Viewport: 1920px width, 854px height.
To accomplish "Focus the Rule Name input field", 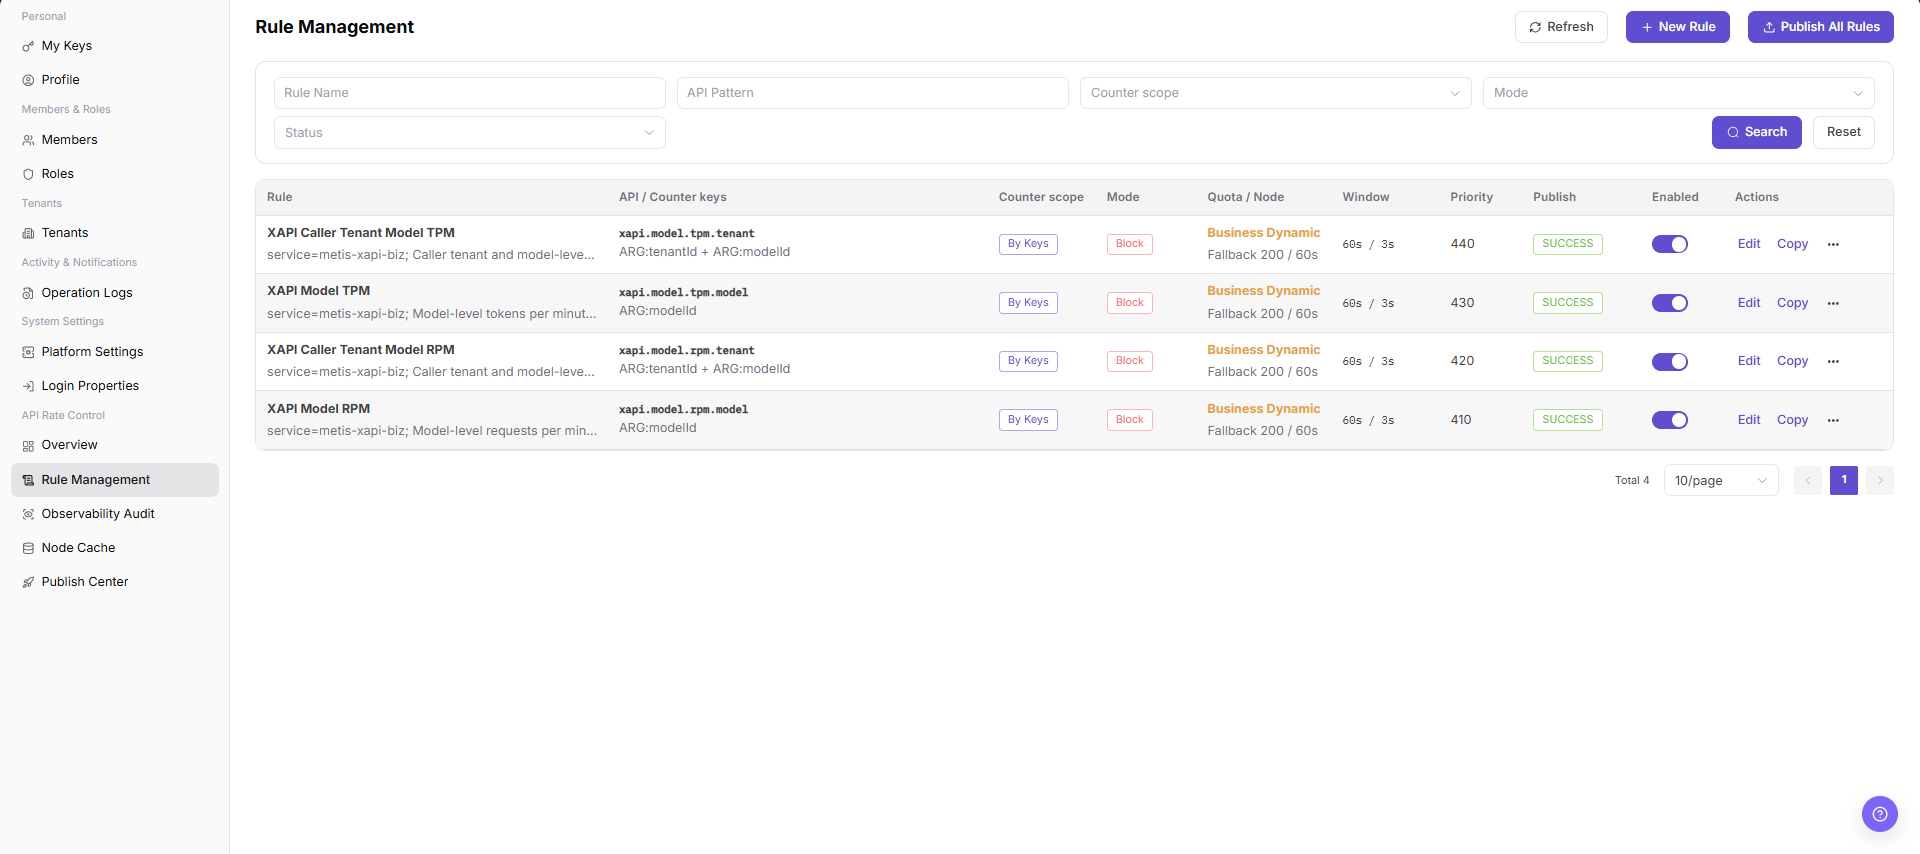I will click(x=469, y=93).
